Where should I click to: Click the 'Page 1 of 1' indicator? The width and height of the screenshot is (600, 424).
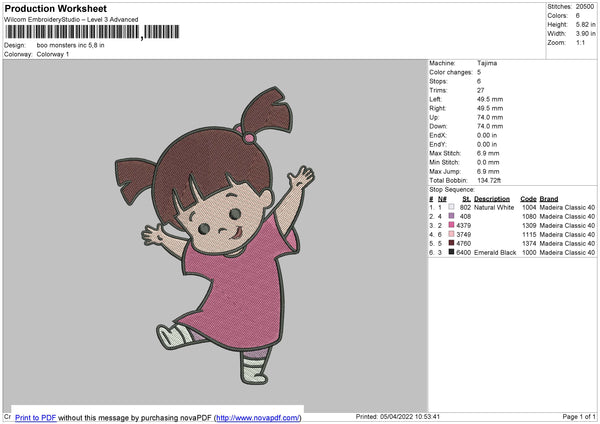[x=579, y=416]
